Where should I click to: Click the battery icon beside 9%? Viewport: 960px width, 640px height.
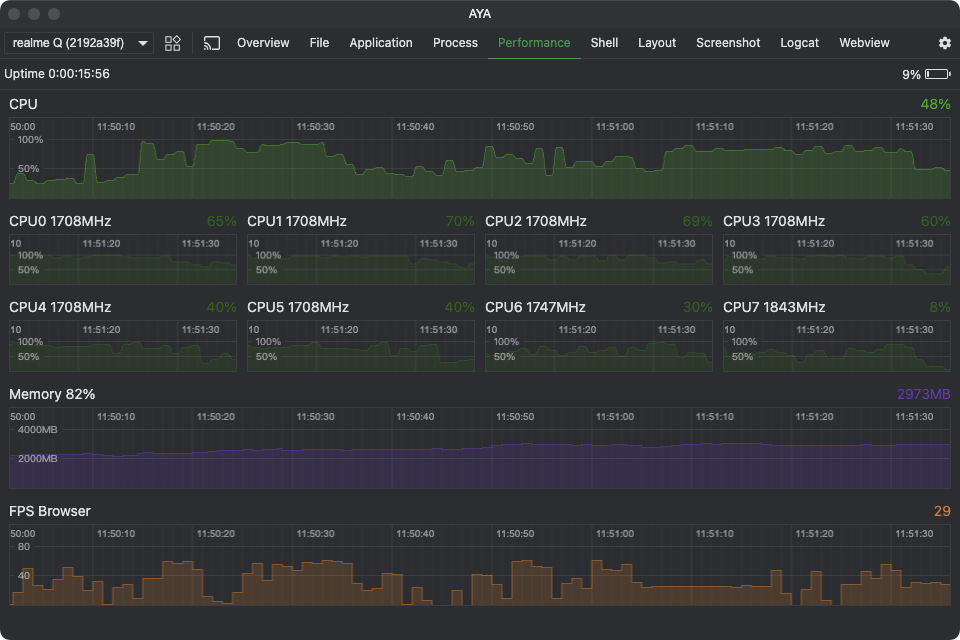click(937, 74)
